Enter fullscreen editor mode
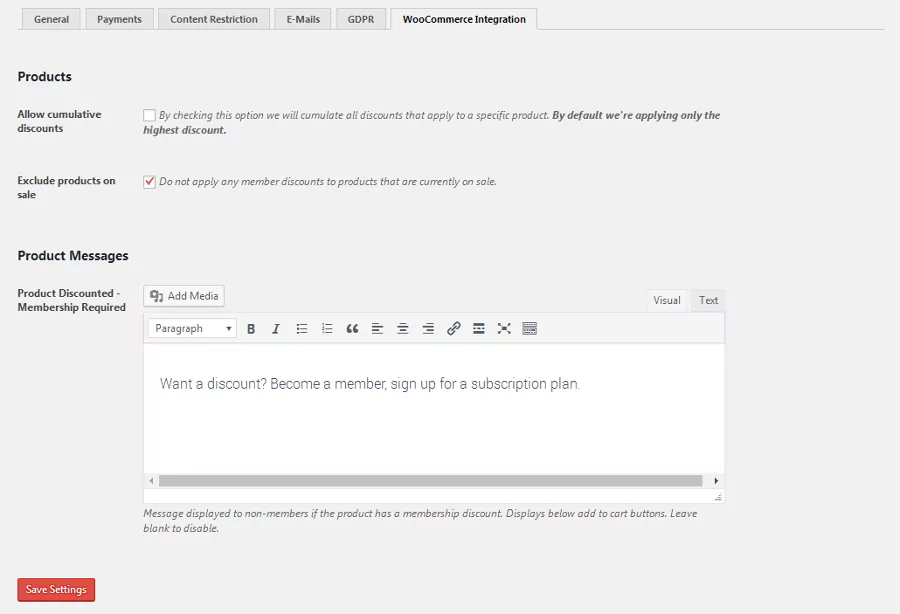Image resolution: width=900 pixels, height=614 pixels. pyautogui.click(x=504, y=329)
